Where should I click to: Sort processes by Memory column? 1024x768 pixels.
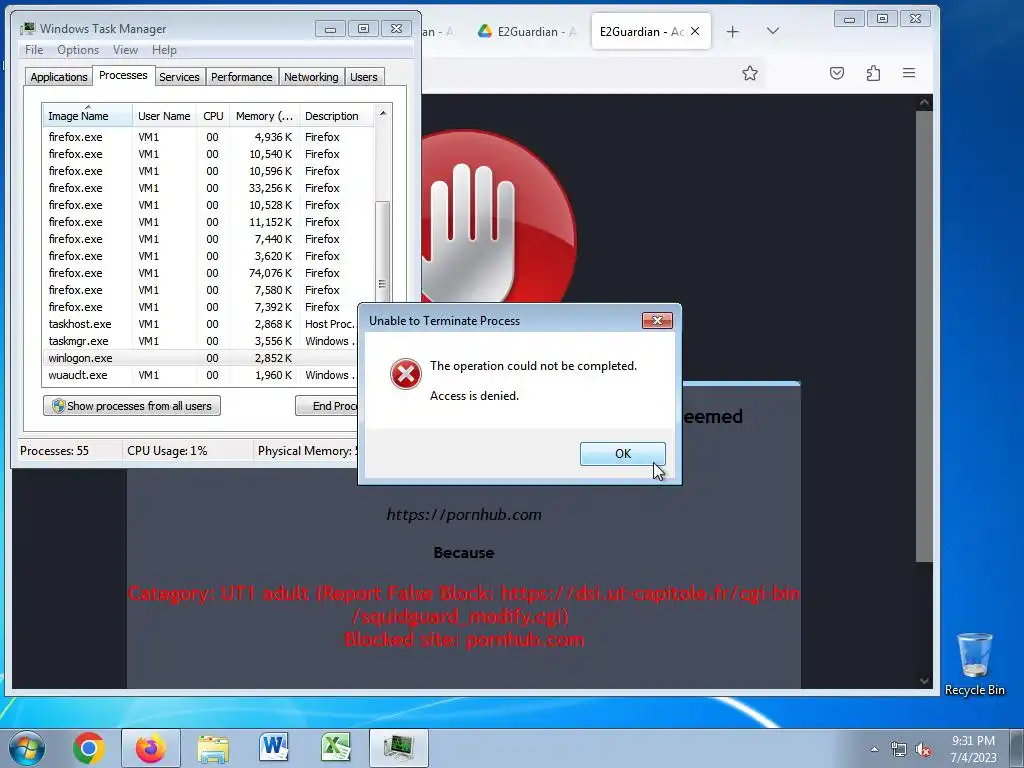pyautogui.click(x=264, y=116)
